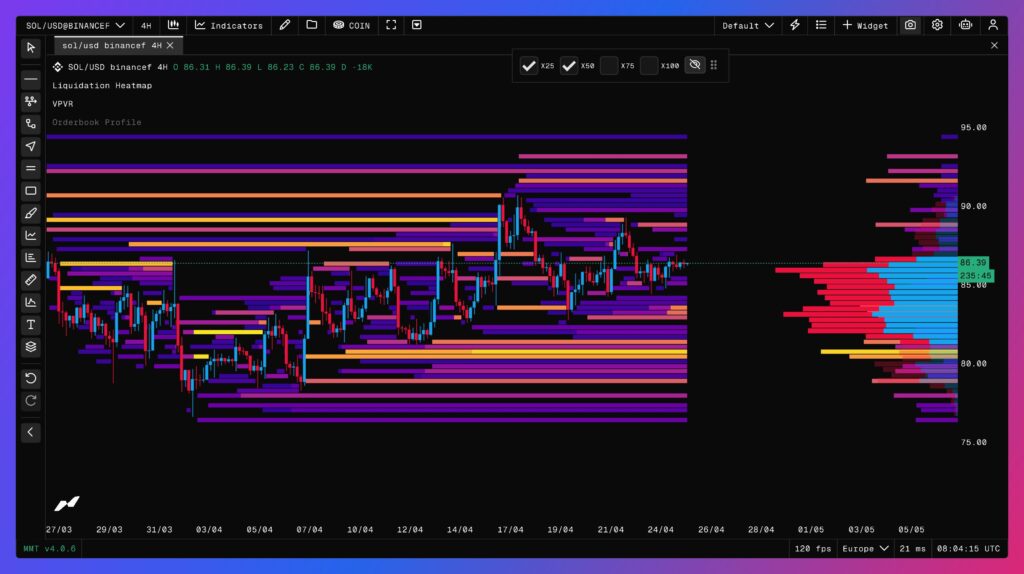Open the SOL/USD@BINANCEF symbol dropdown
Image resolution: width=1024 pixels, height=574 pixels.
point(76,25)
